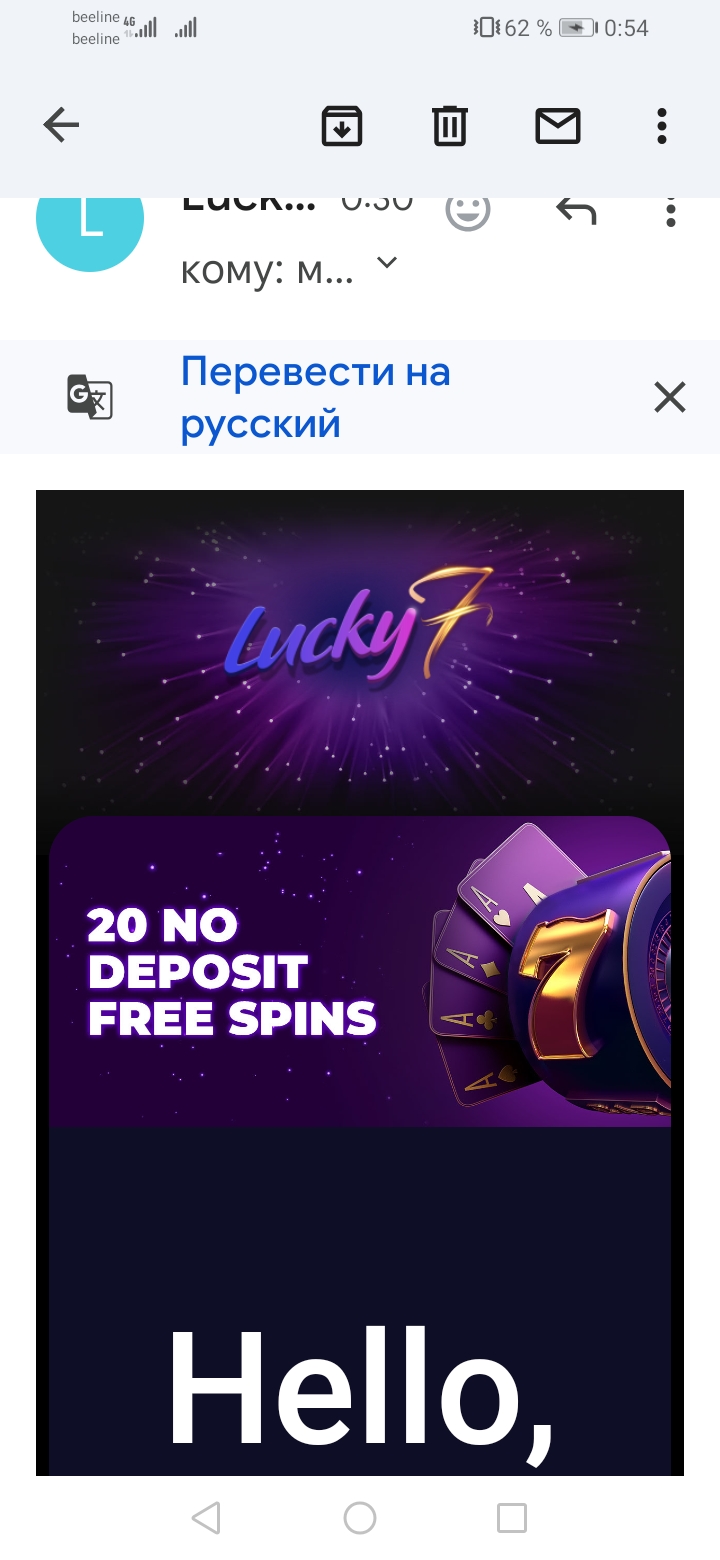The width and height of the screenshot is (720, 1560).
Task: Tap the back arrow in the toolbar
Action: click(61, 125)
